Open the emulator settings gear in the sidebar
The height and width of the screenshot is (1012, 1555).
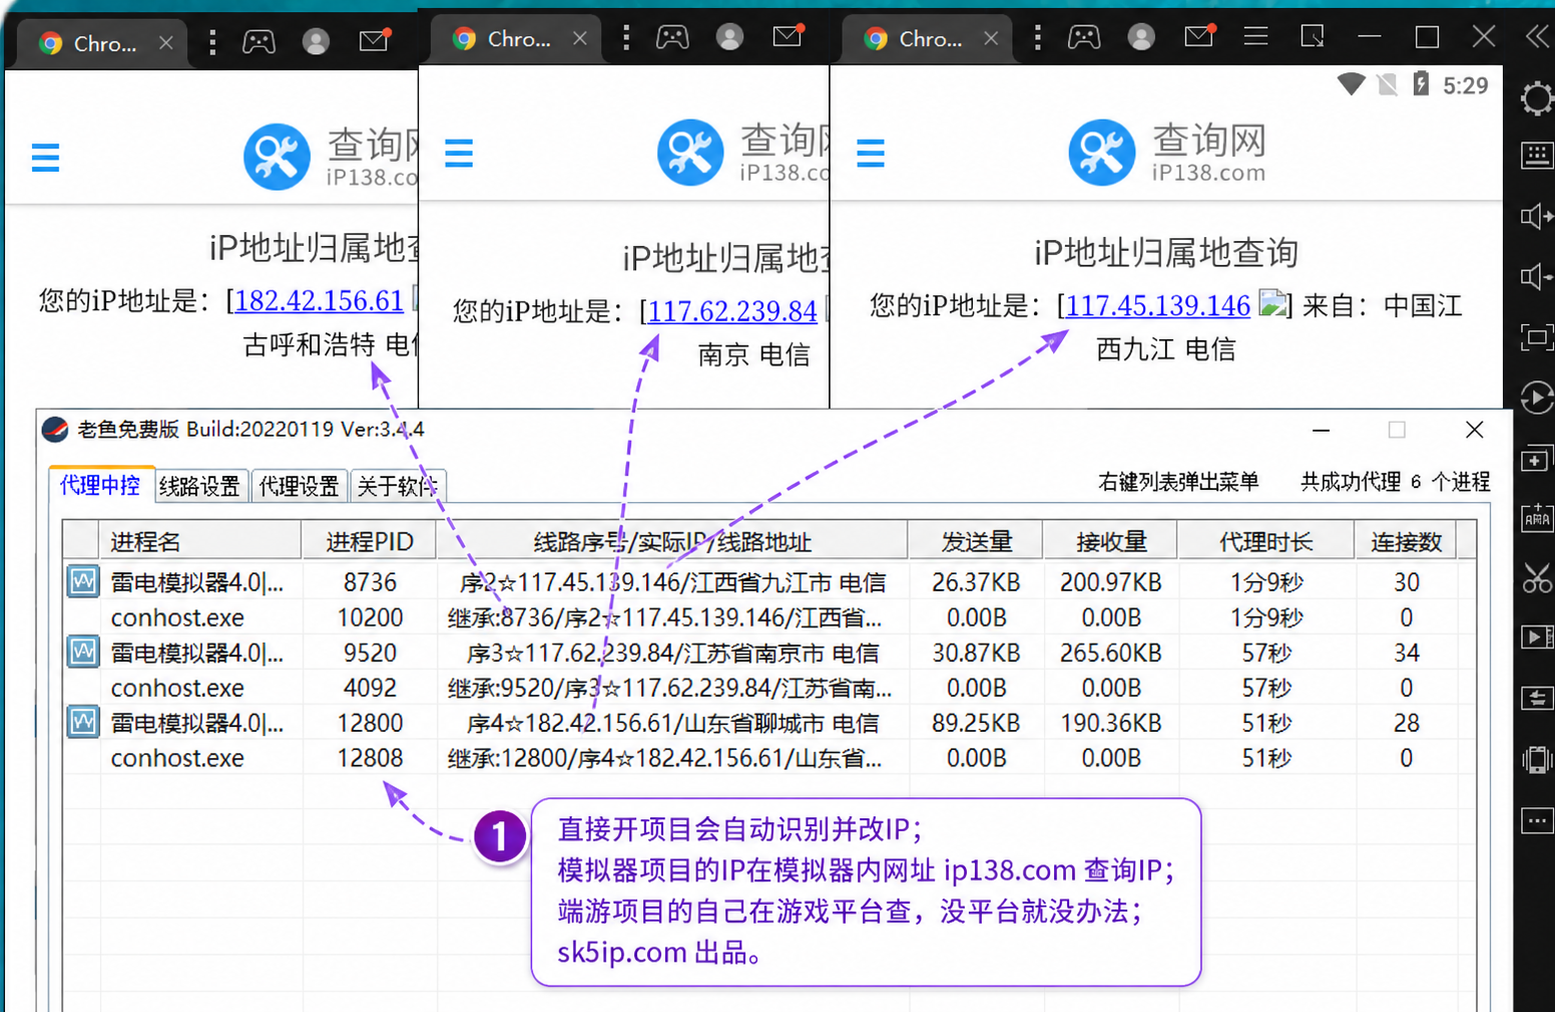coord(1536,98)
